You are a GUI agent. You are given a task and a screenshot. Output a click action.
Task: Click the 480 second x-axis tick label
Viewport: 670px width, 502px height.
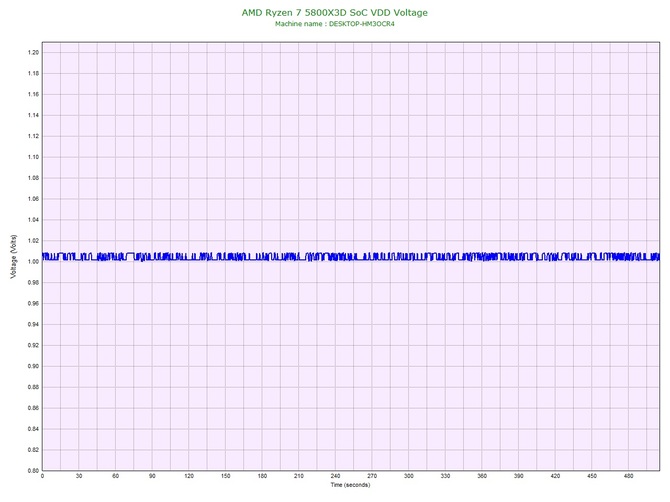pos(629,476)
